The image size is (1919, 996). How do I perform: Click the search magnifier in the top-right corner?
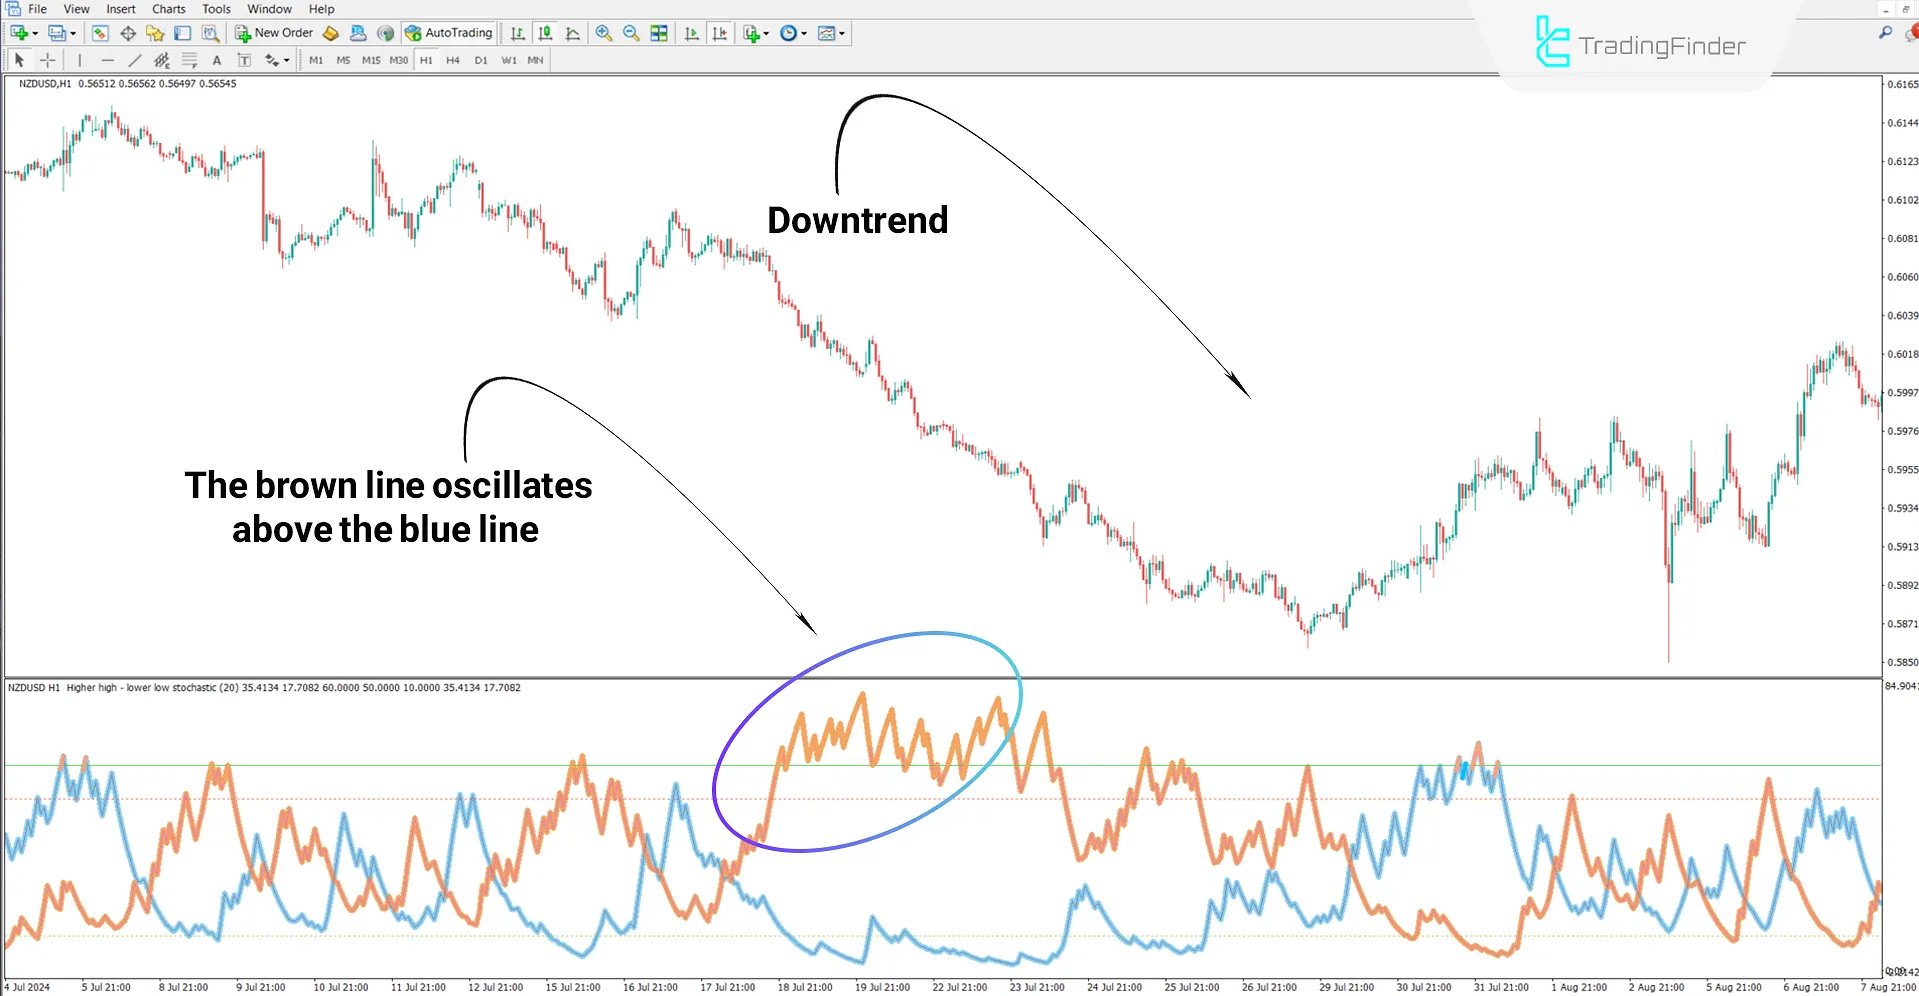pyautogui.click(x=1886, y=32)
